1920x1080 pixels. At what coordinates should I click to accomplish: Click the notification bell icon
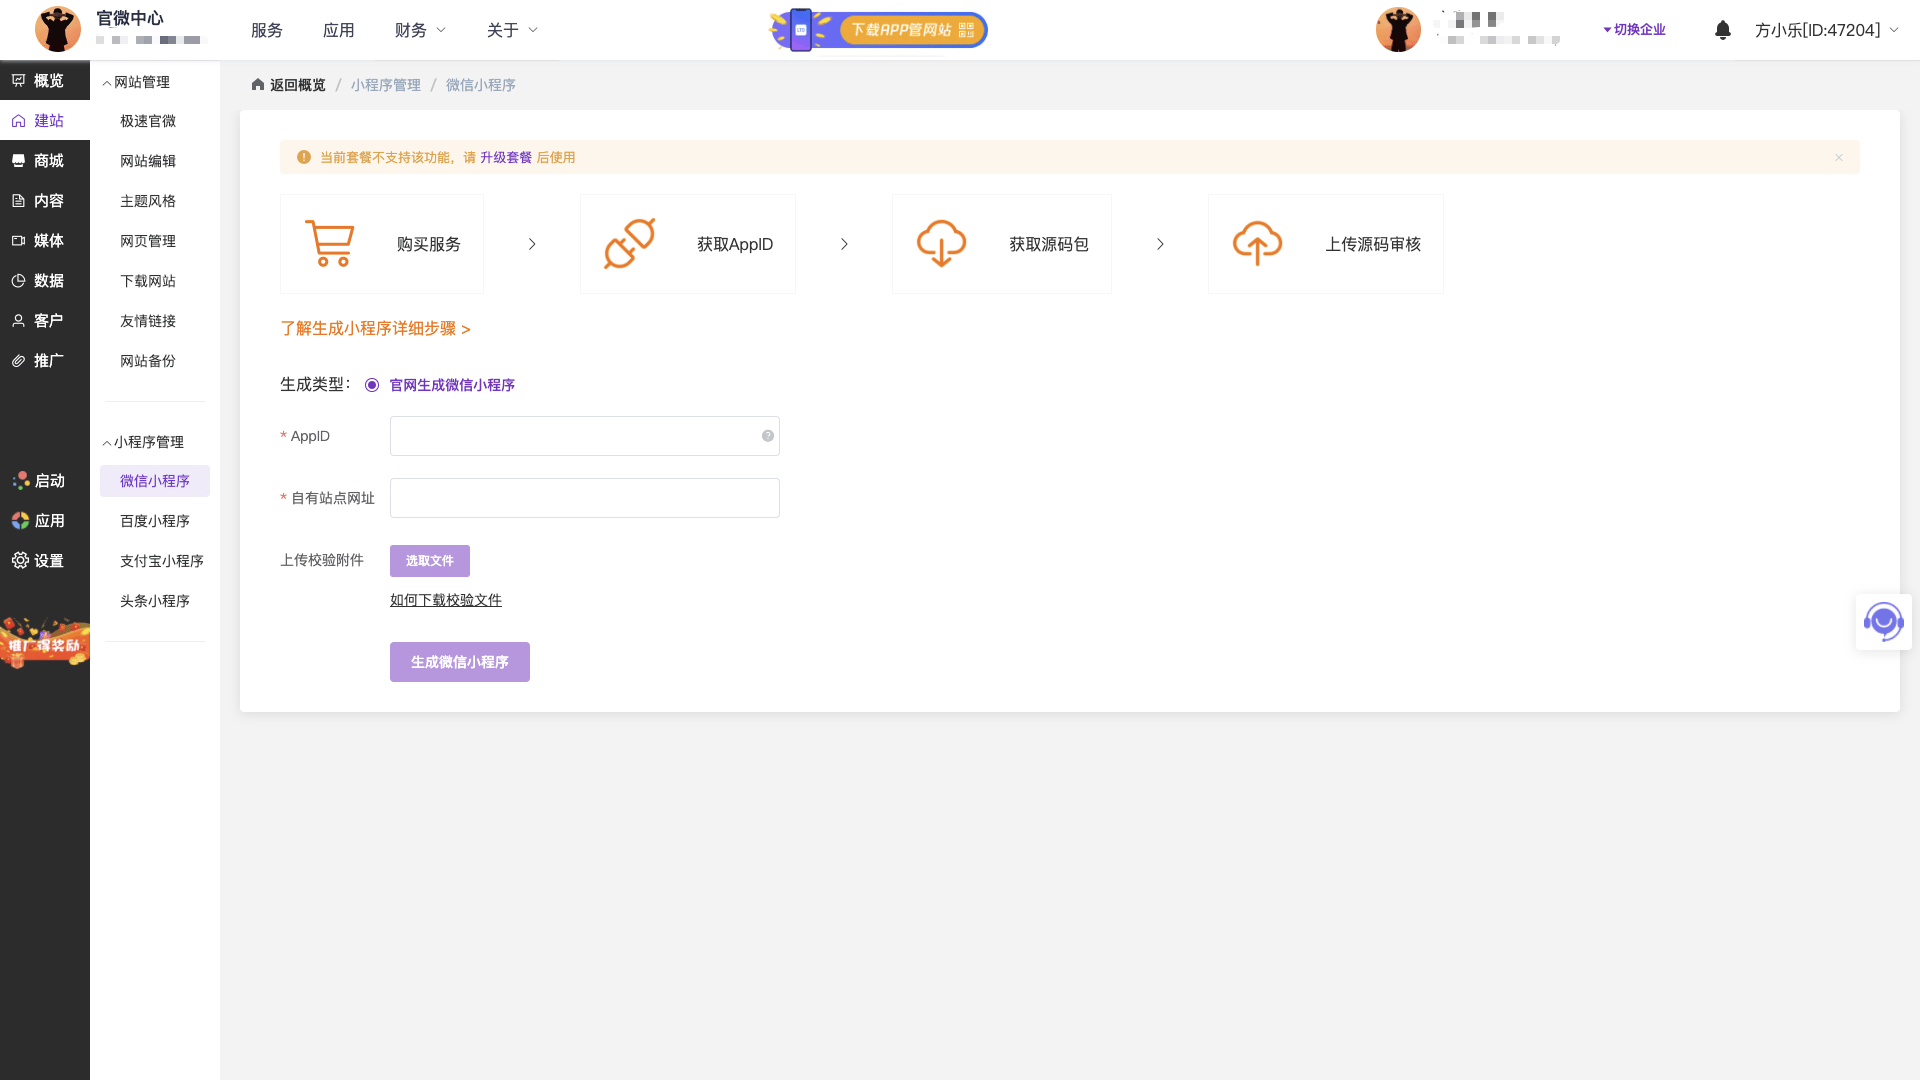click(x=1722, y=30)
